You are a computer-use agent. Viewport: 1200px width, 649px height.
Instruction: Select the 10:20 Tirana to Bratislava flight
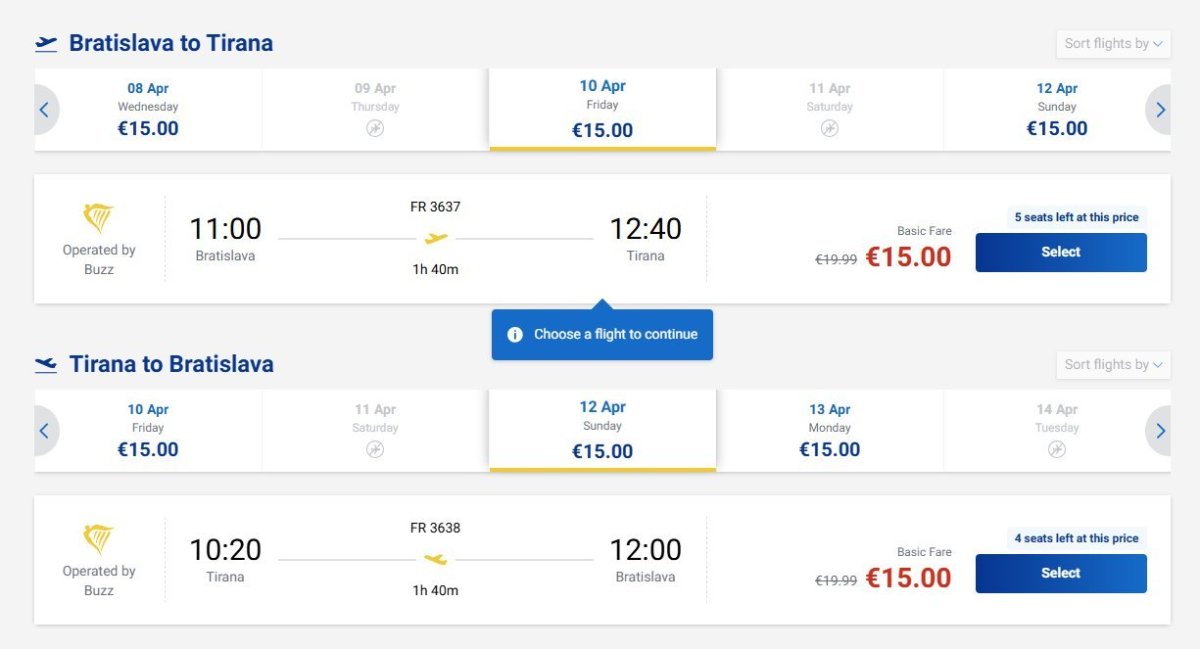tap(1060, 573)
